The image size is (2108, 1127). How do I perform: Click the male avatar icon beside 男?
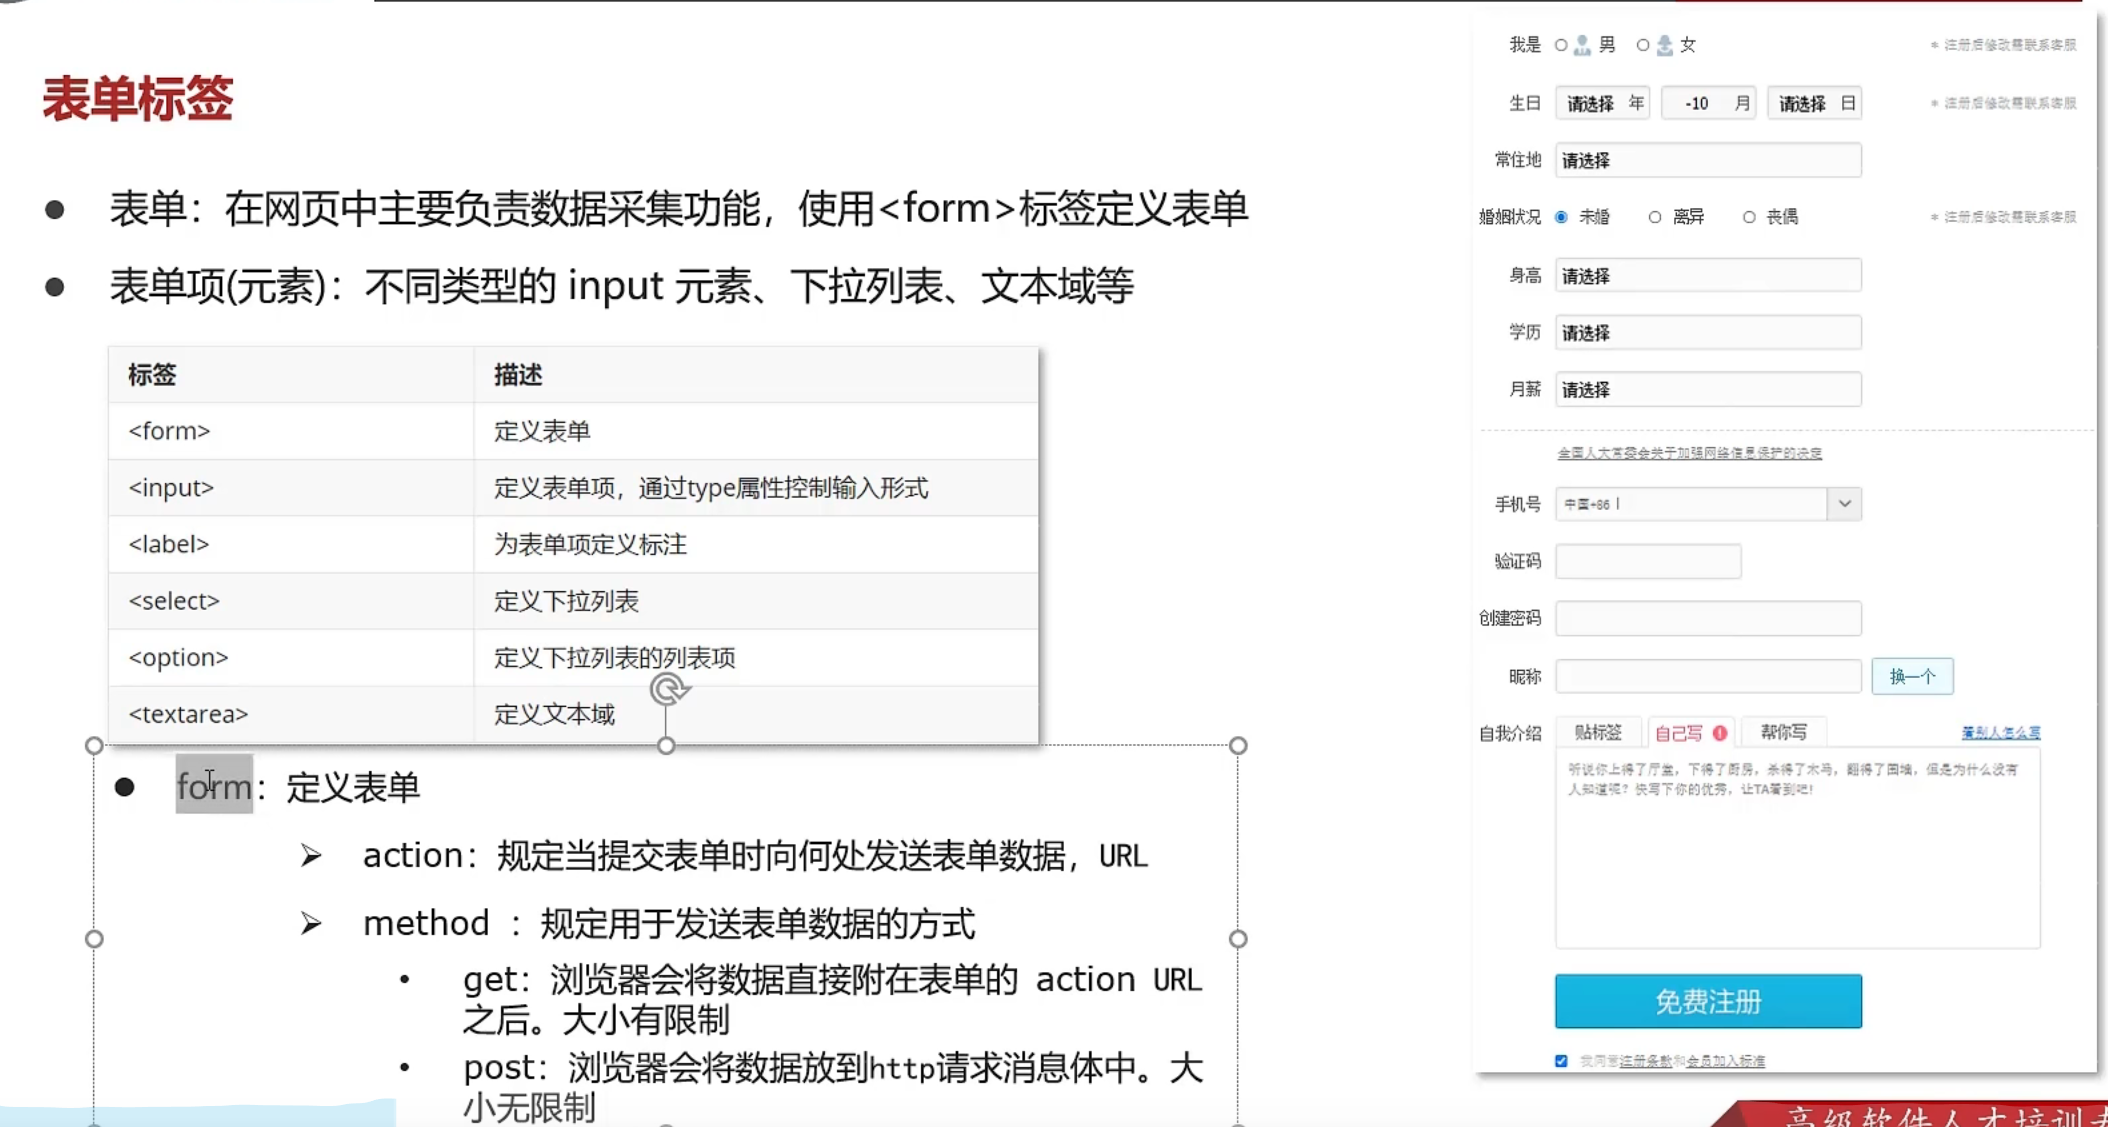click(x=1582, y=45)
